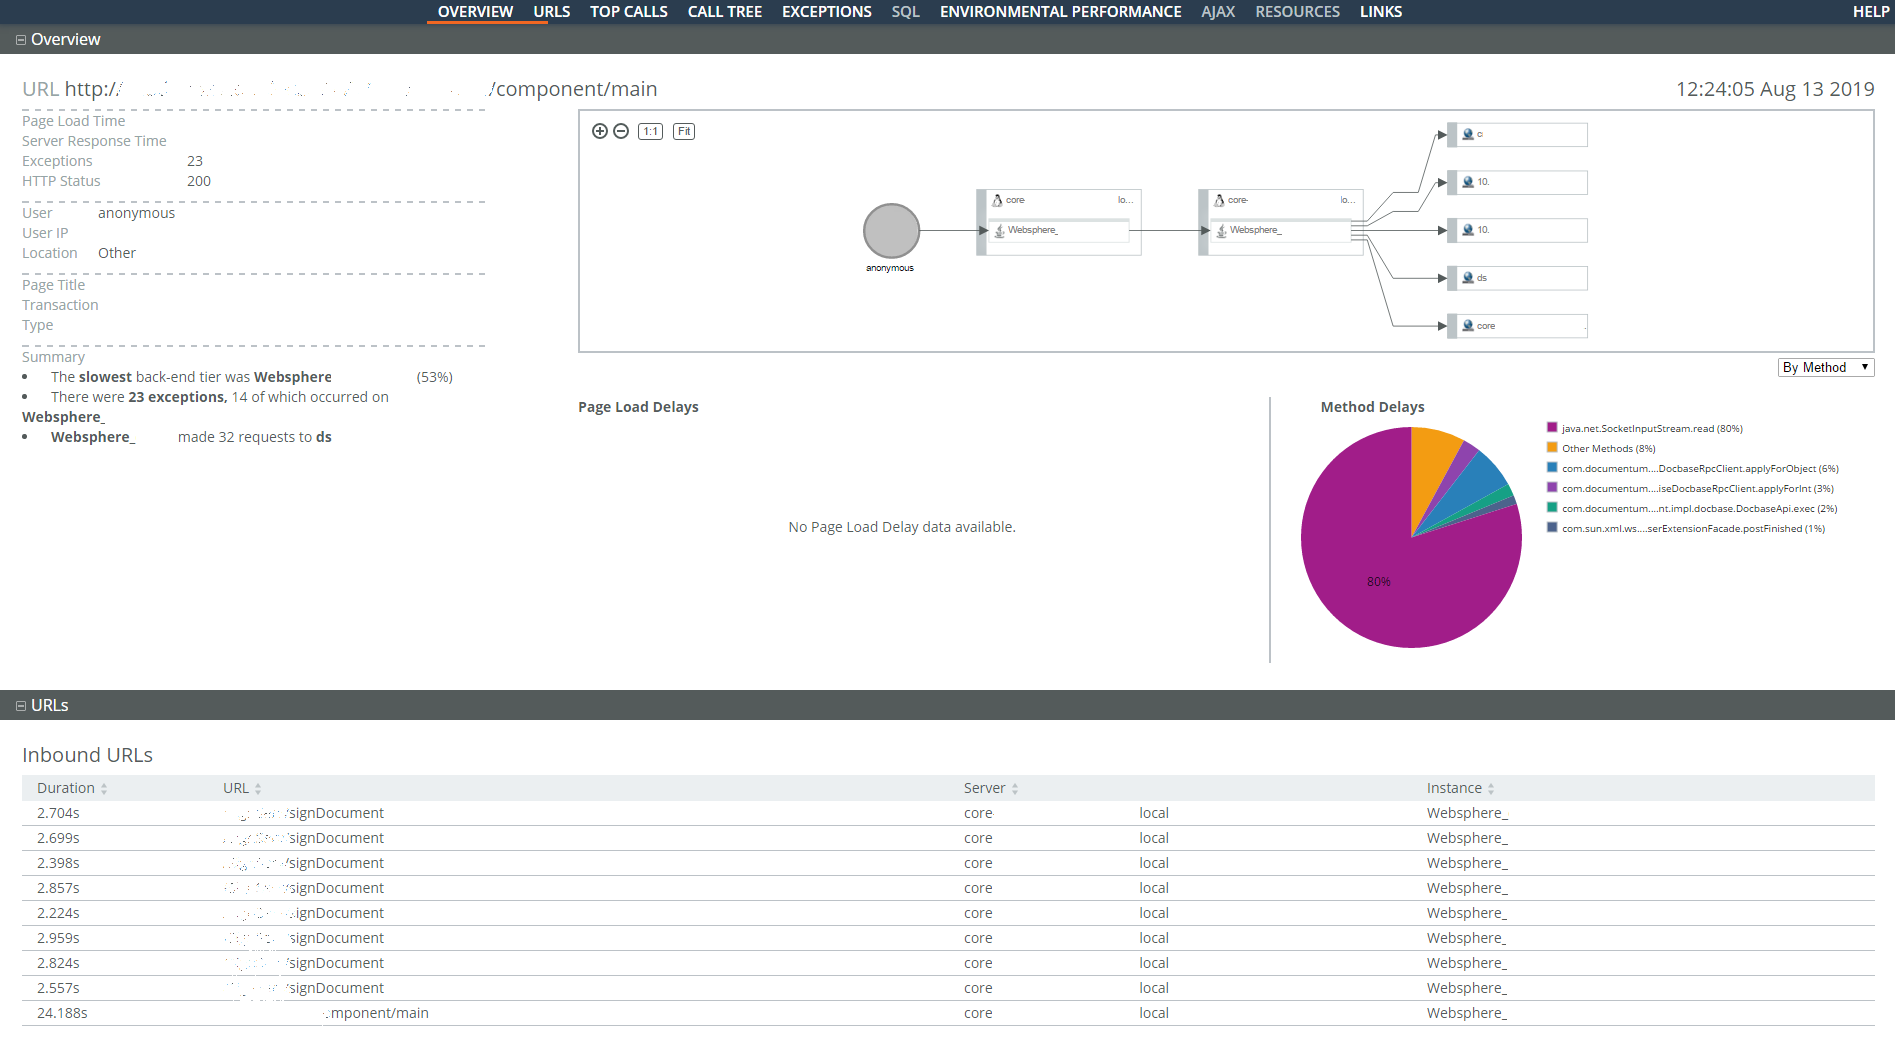Sort table by the Duration column arrows

coord(104,789)
